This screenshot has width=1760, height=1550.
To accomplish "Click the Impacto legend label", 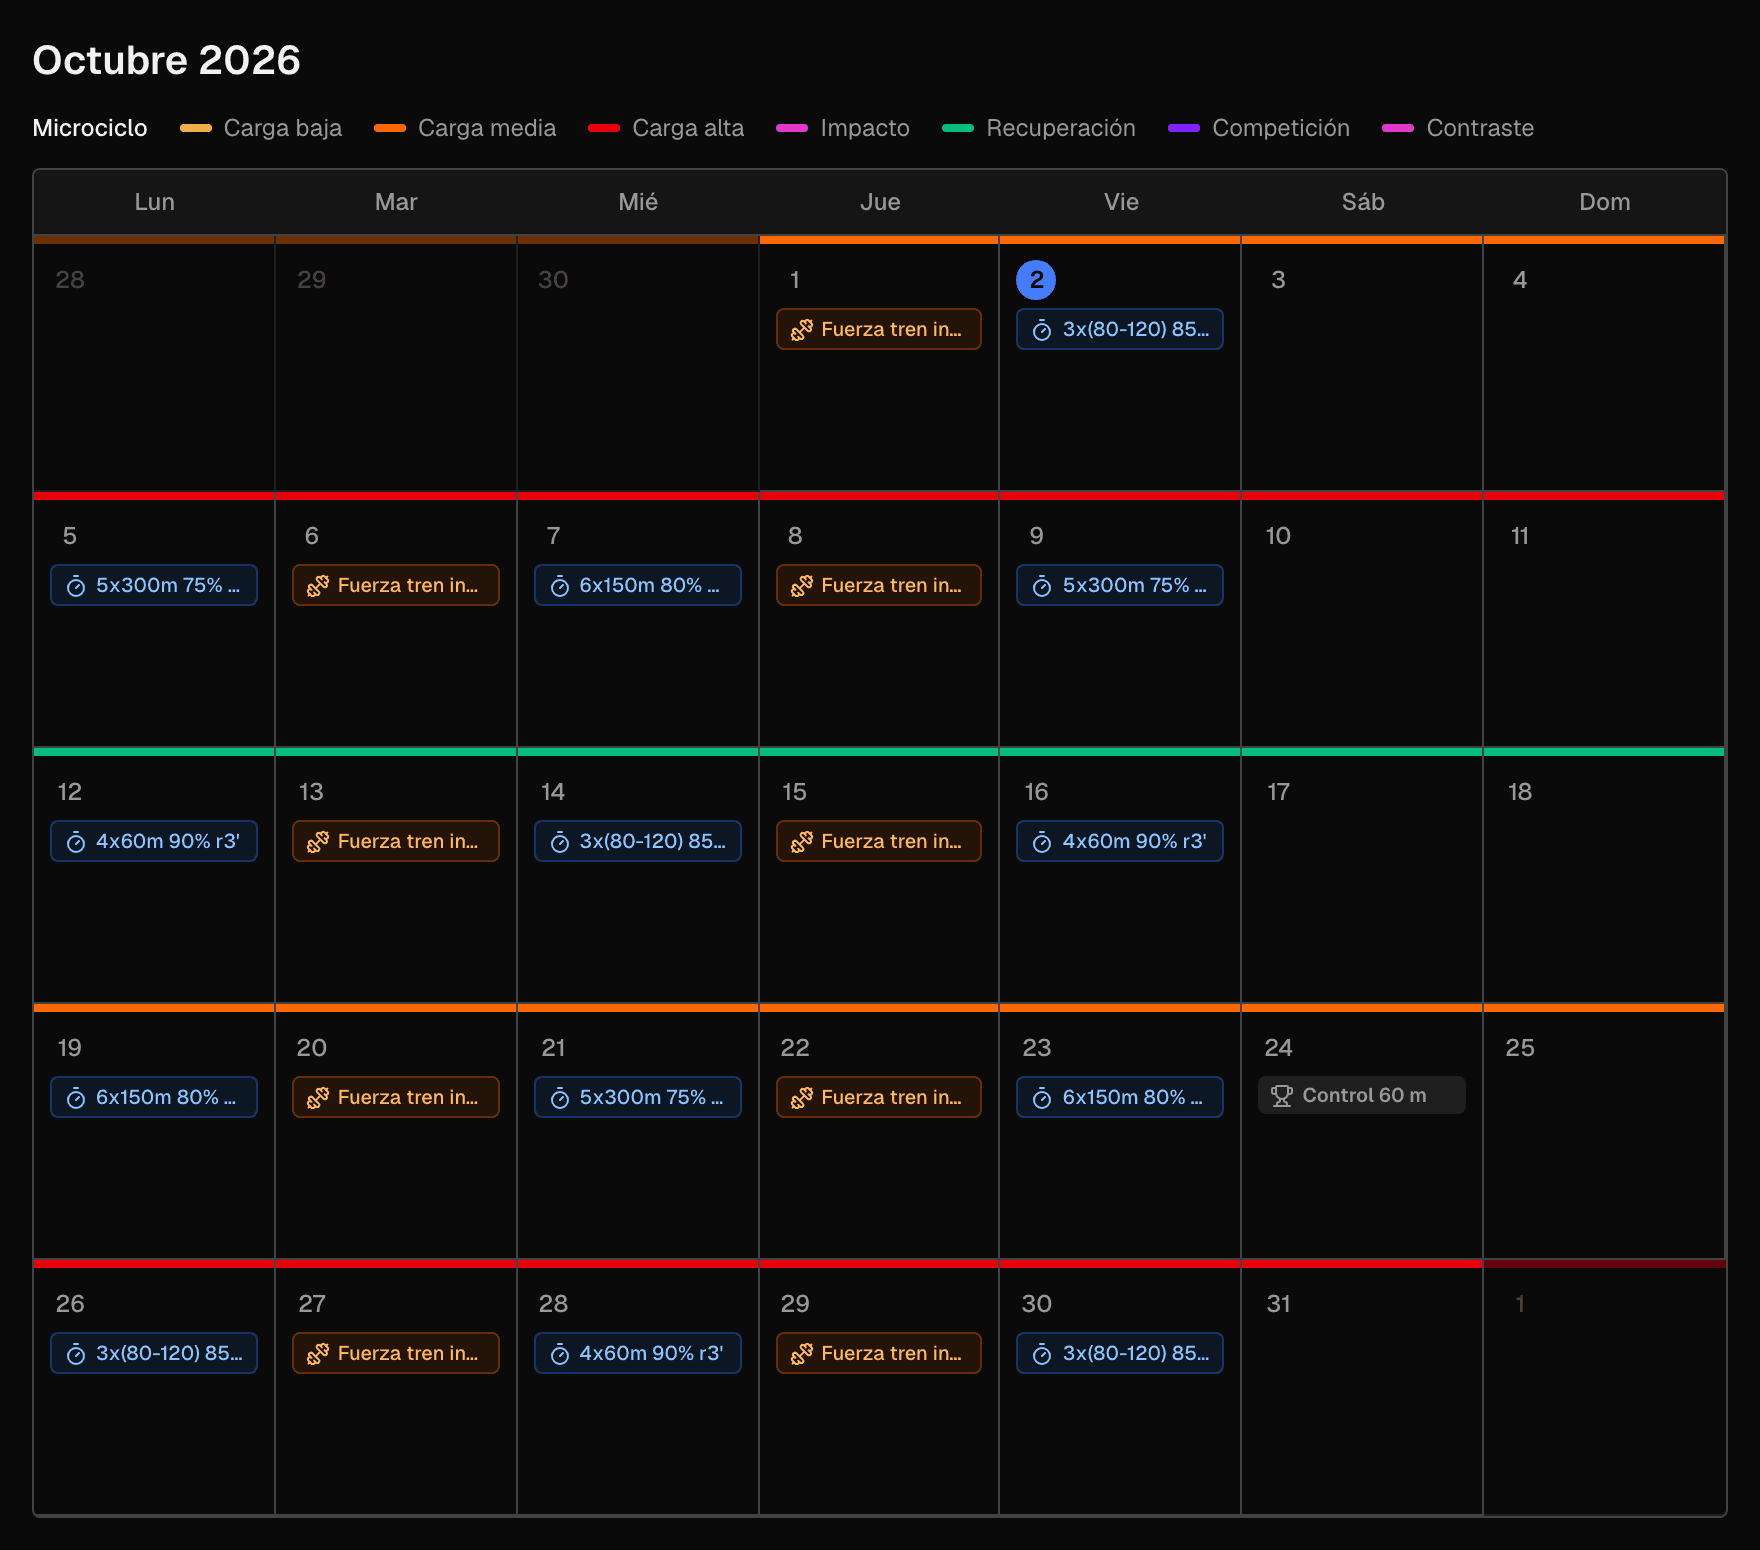I will [865, 128].
